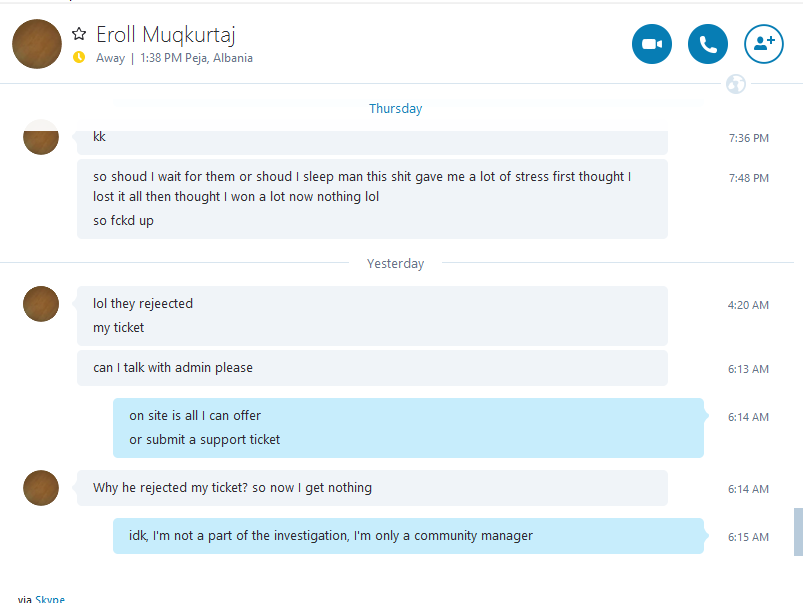Viewport: 803px width, 603px height.
Task: Click the contact name Eroll Muqkurtaj
Action: coord(166,35)
